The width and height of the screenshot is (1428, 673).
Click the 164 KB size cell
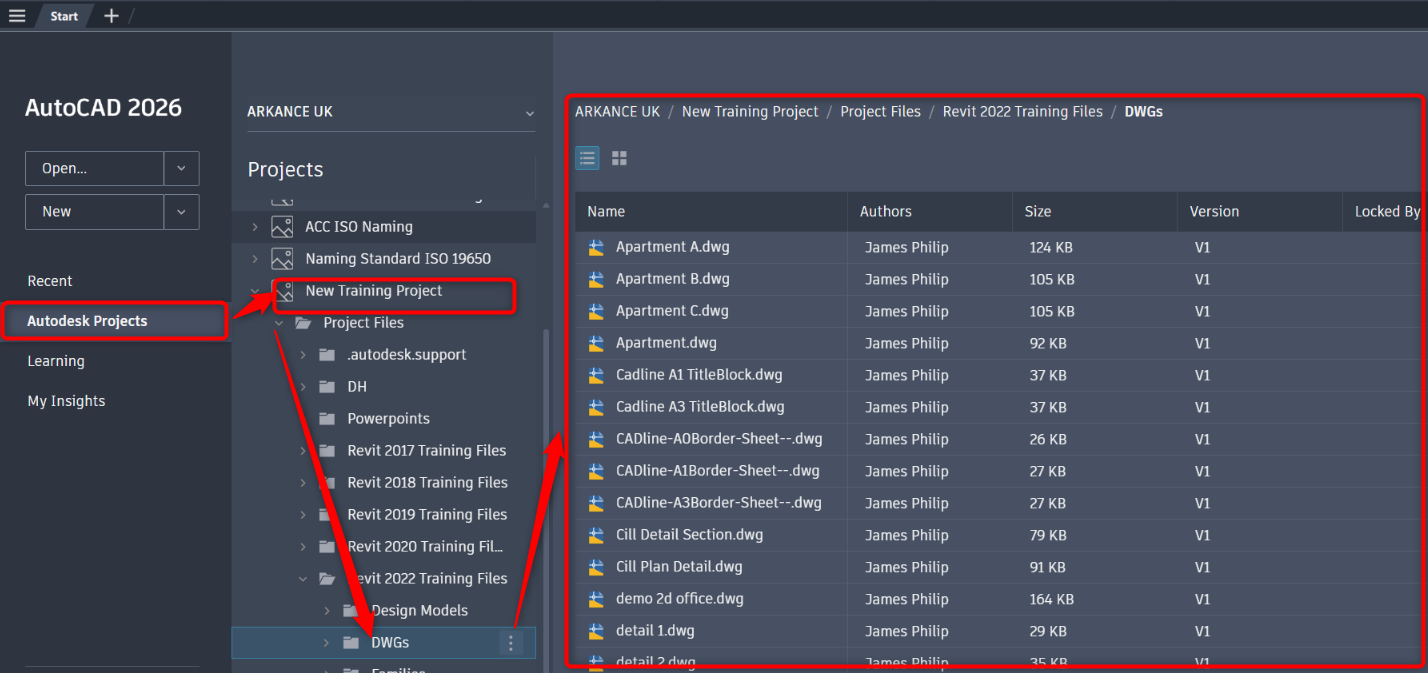point(1052,599)
